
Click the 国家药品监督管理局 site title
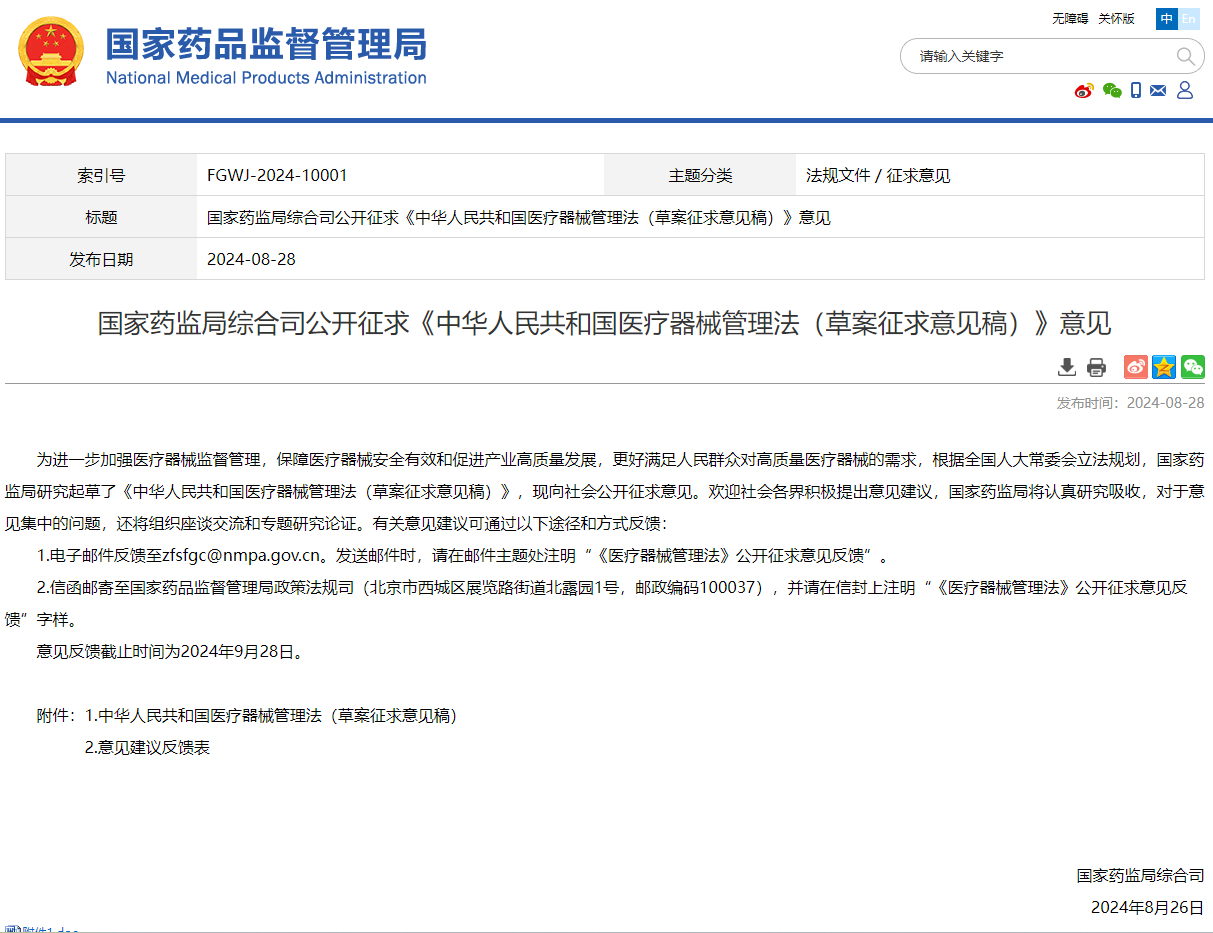tap(266, 44)
